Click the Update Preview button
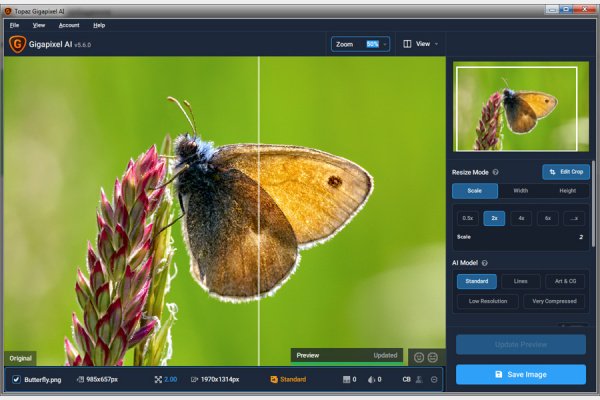 click(521, 344)
